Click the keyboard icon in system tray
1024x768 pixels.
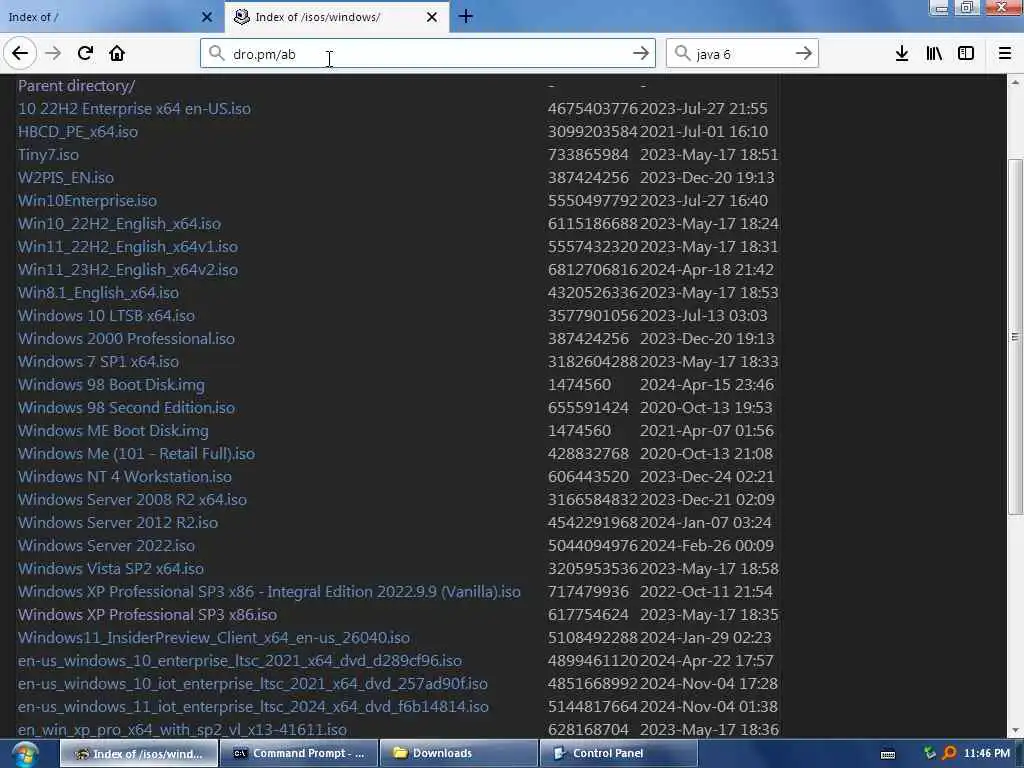(888, 754)
